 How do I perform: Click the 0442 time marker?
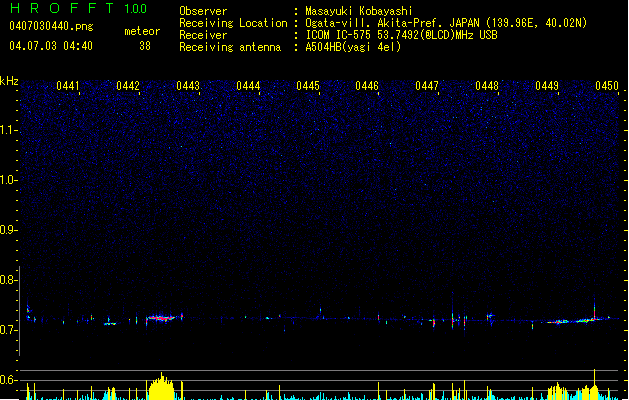click(128, 86)
